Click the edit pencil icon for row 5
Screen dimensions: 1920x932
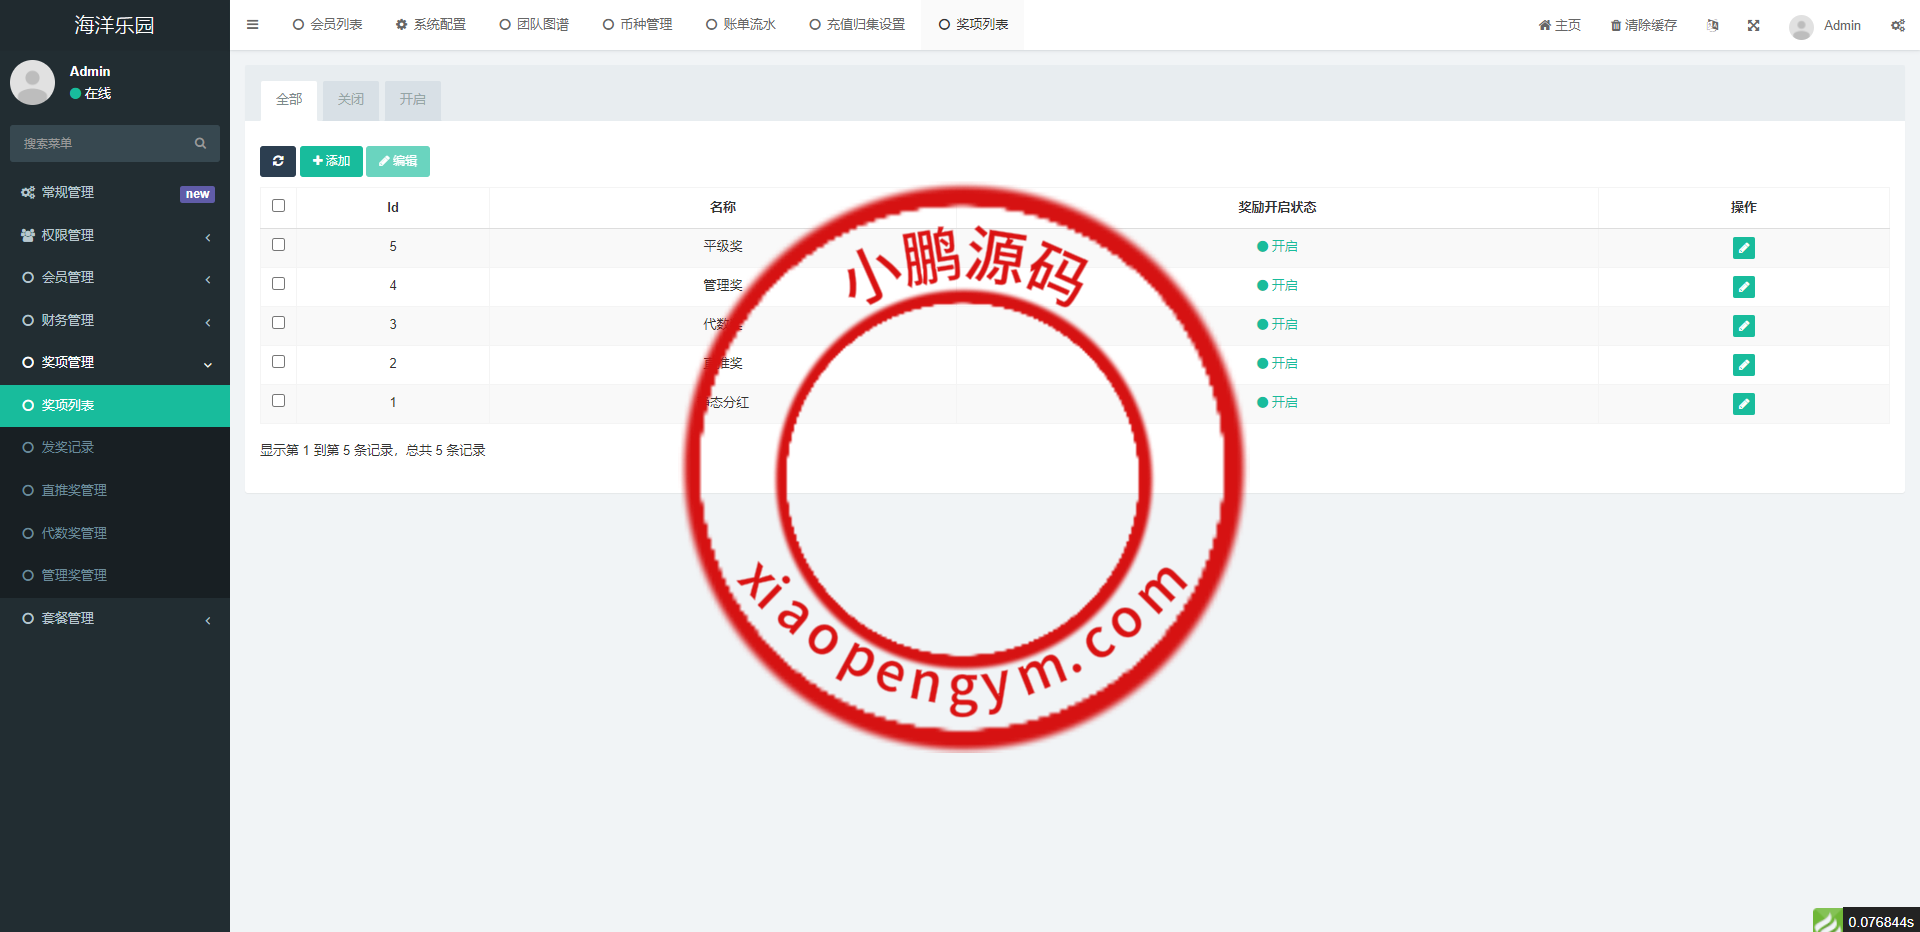coord(1743,248)
